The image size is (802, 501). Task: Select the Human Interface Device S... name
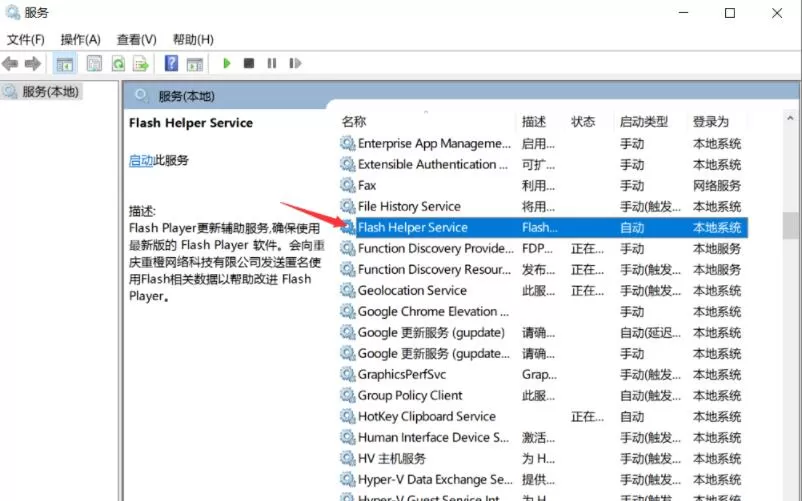click(x=433, y=438)
